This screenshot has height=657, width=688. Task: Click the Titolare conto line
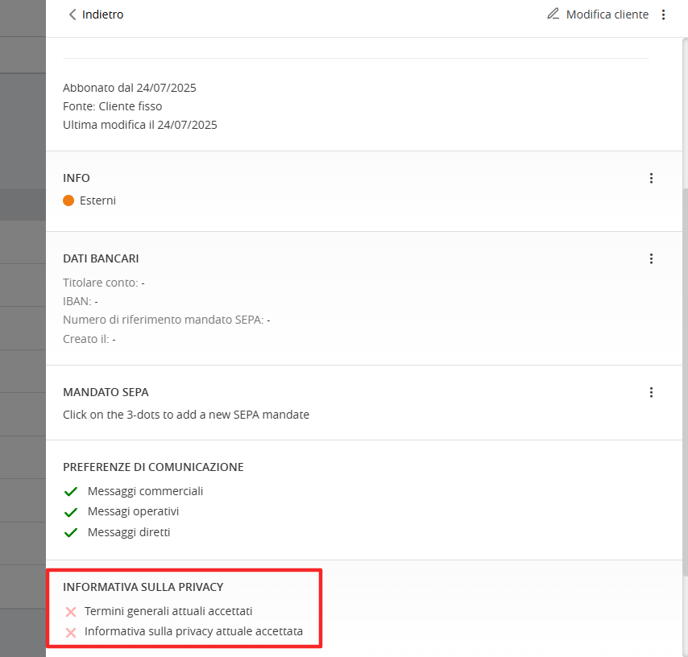click(104, 283)
